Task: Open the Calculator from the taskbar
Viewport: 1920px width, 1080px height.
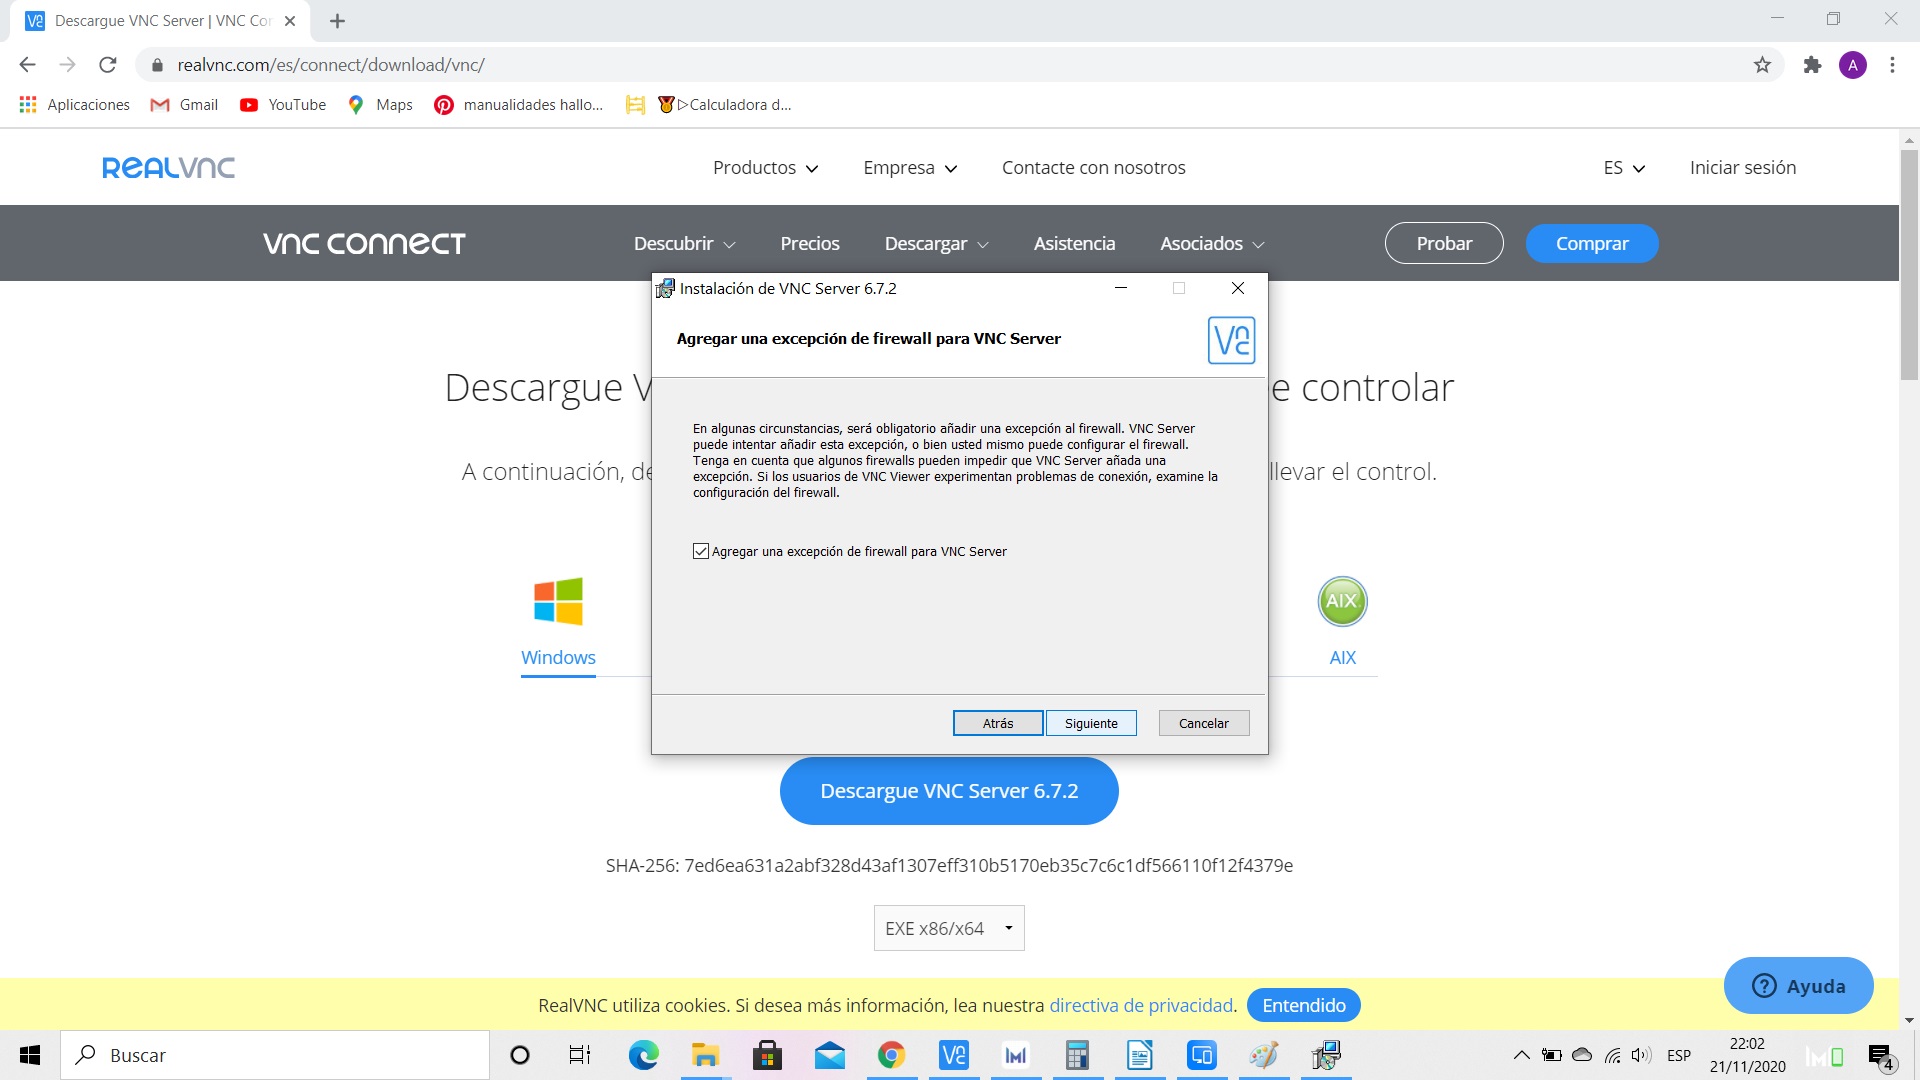Action: point(1077,1055)
